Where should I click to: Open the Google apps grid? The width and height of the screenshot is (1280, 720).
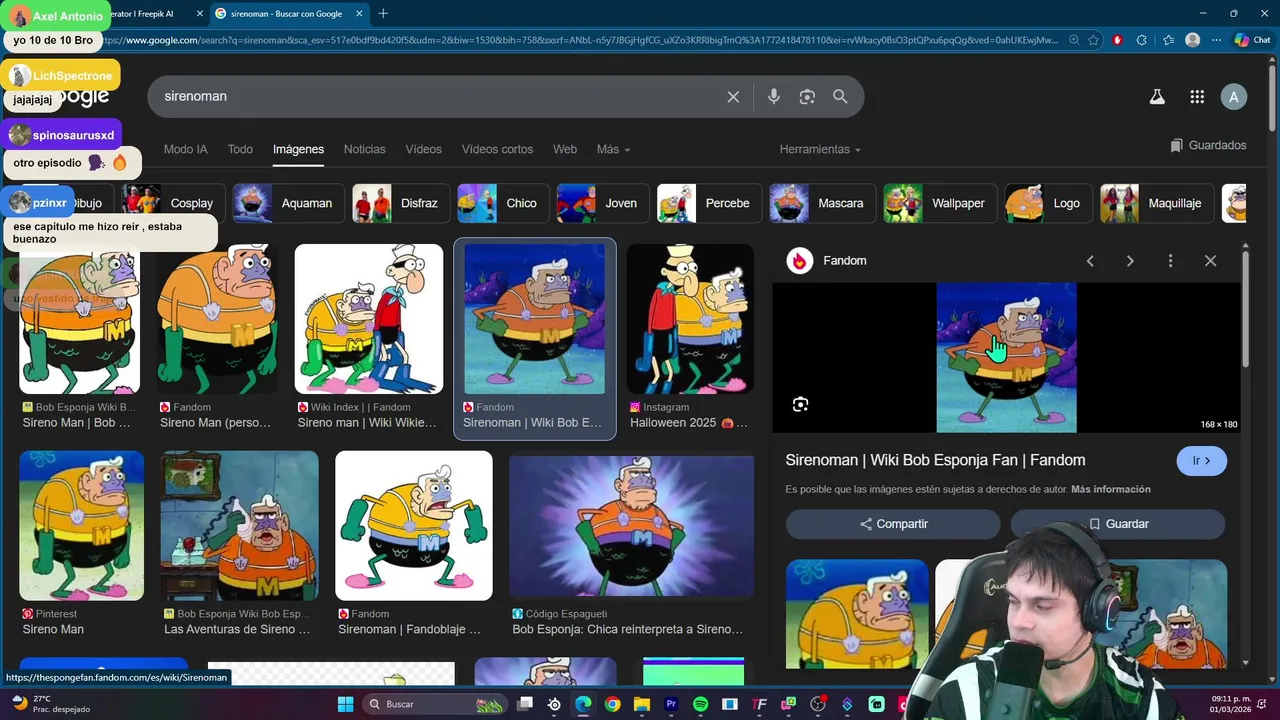pyautogui.click(x=1197, y=97)
